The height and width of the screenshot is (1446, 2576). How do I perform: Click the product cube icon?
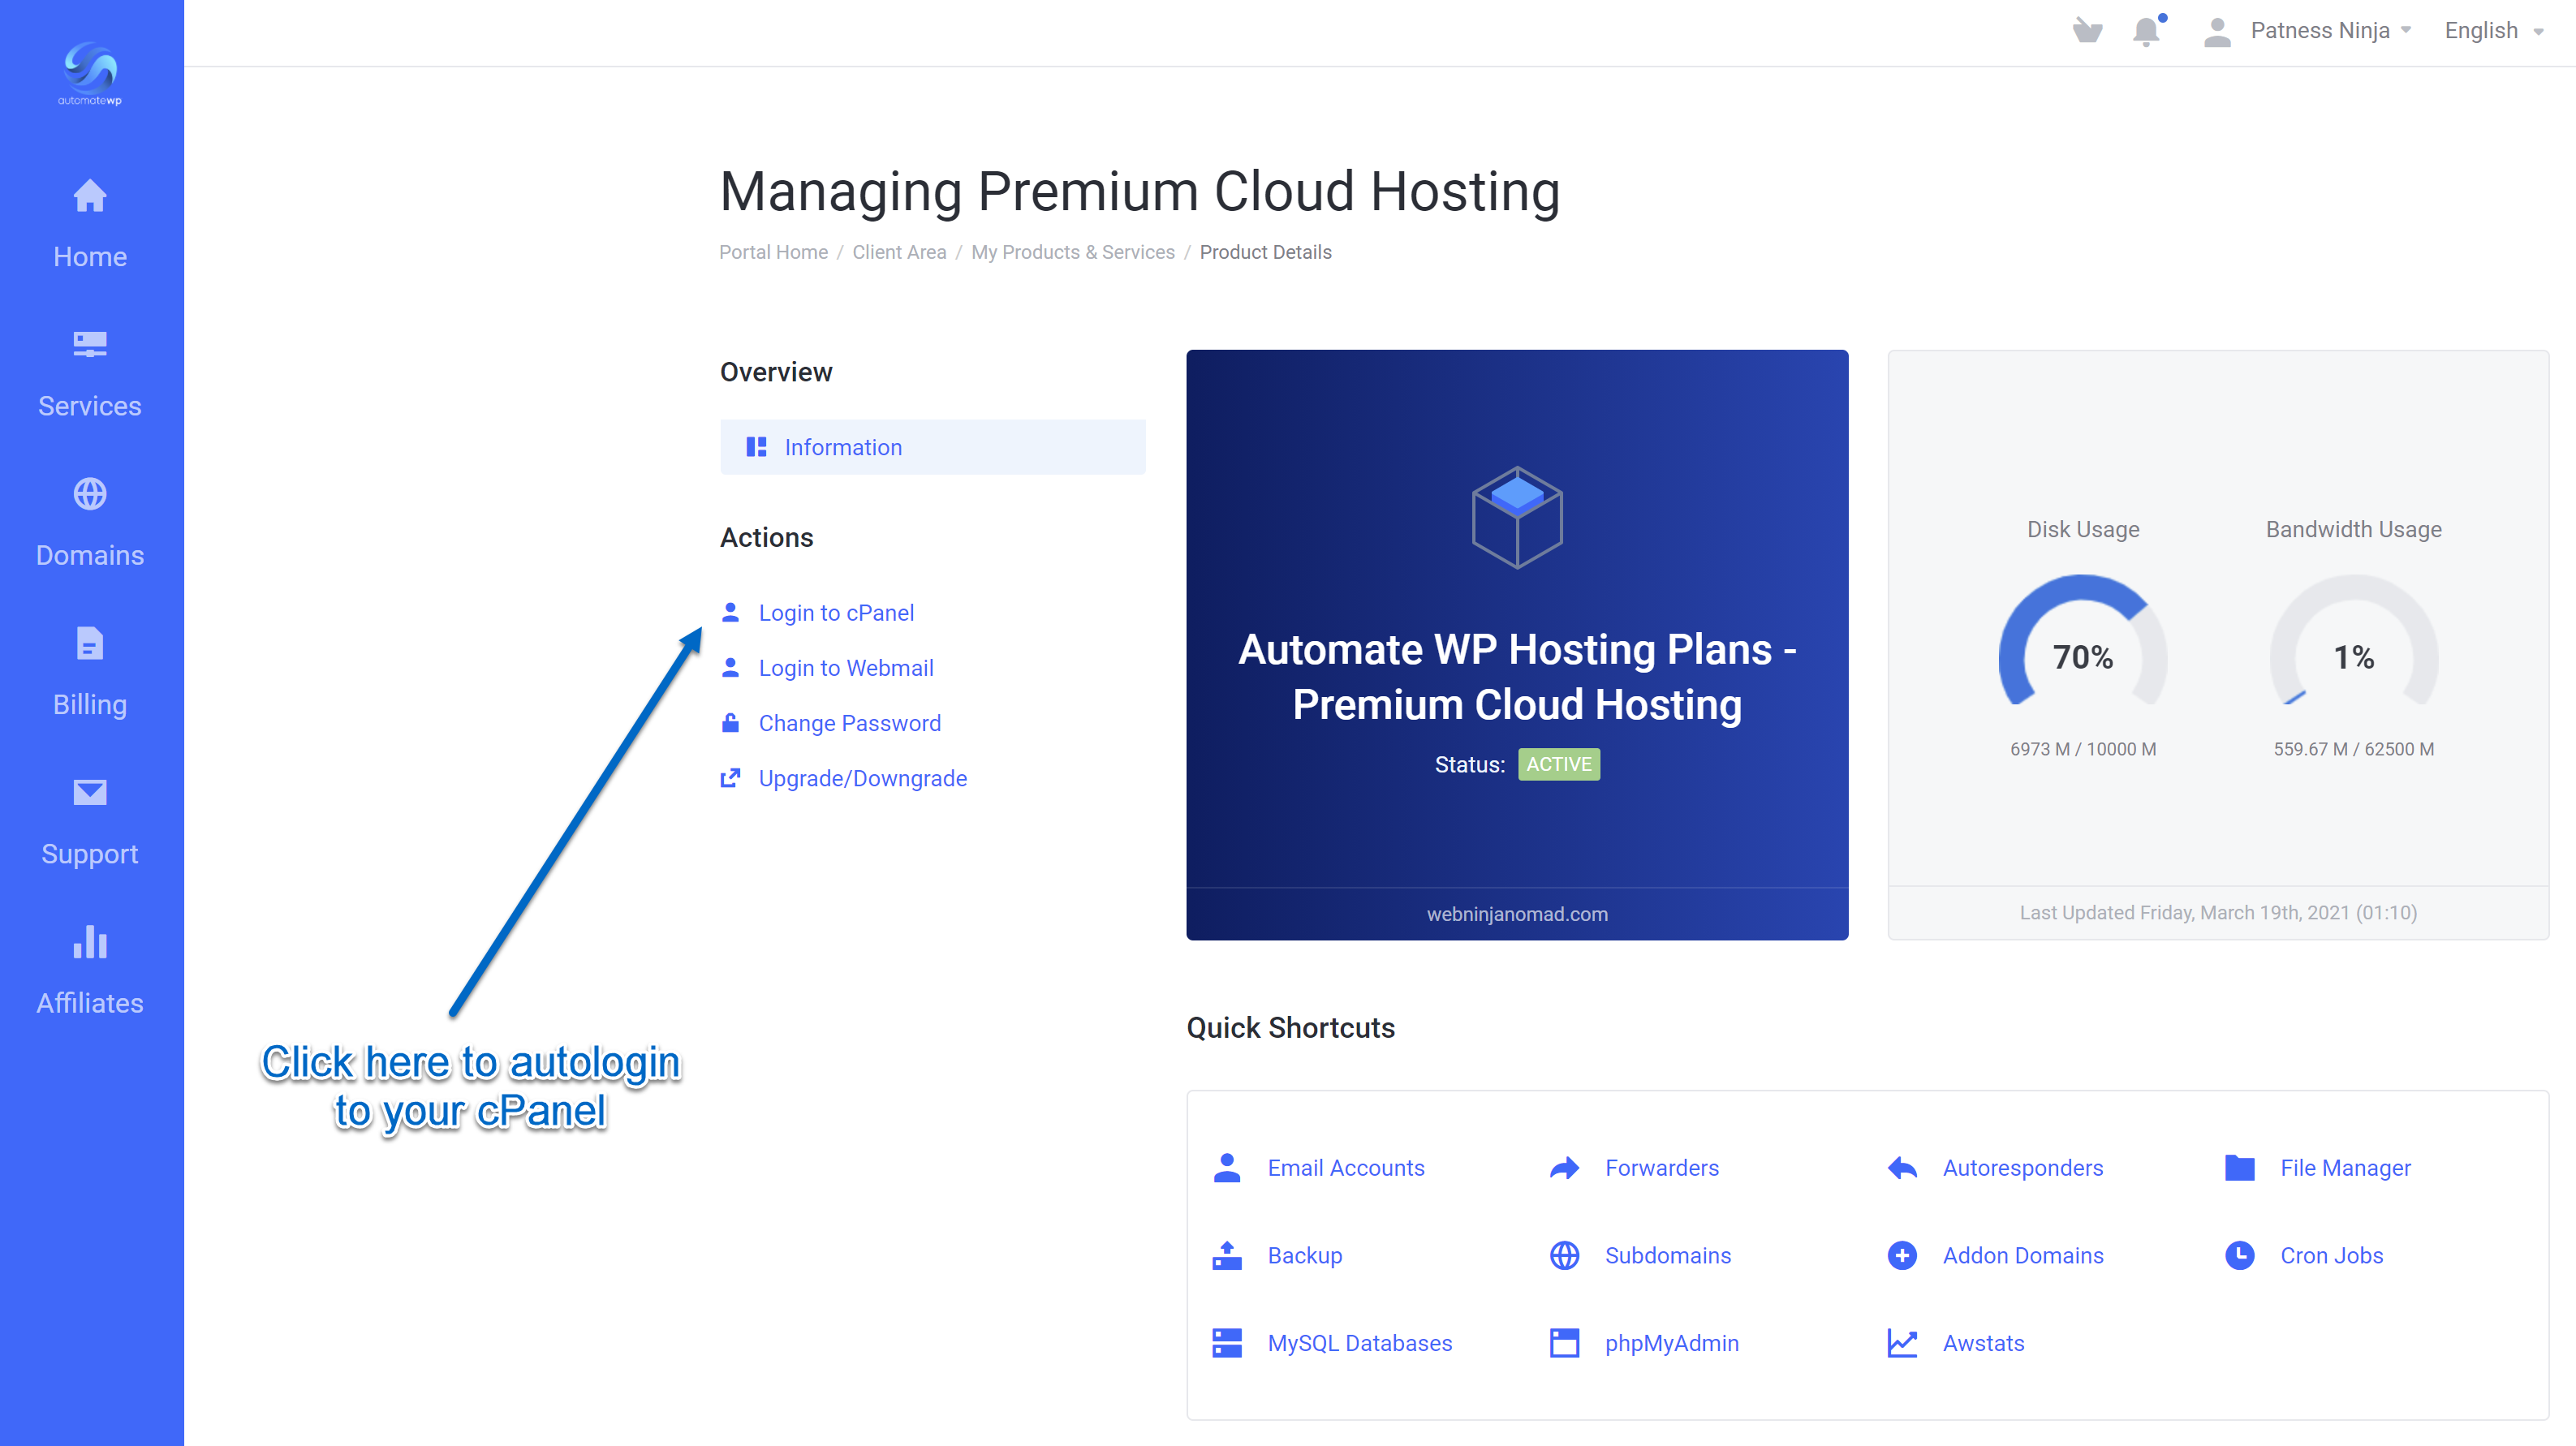tap(1517, 517)
